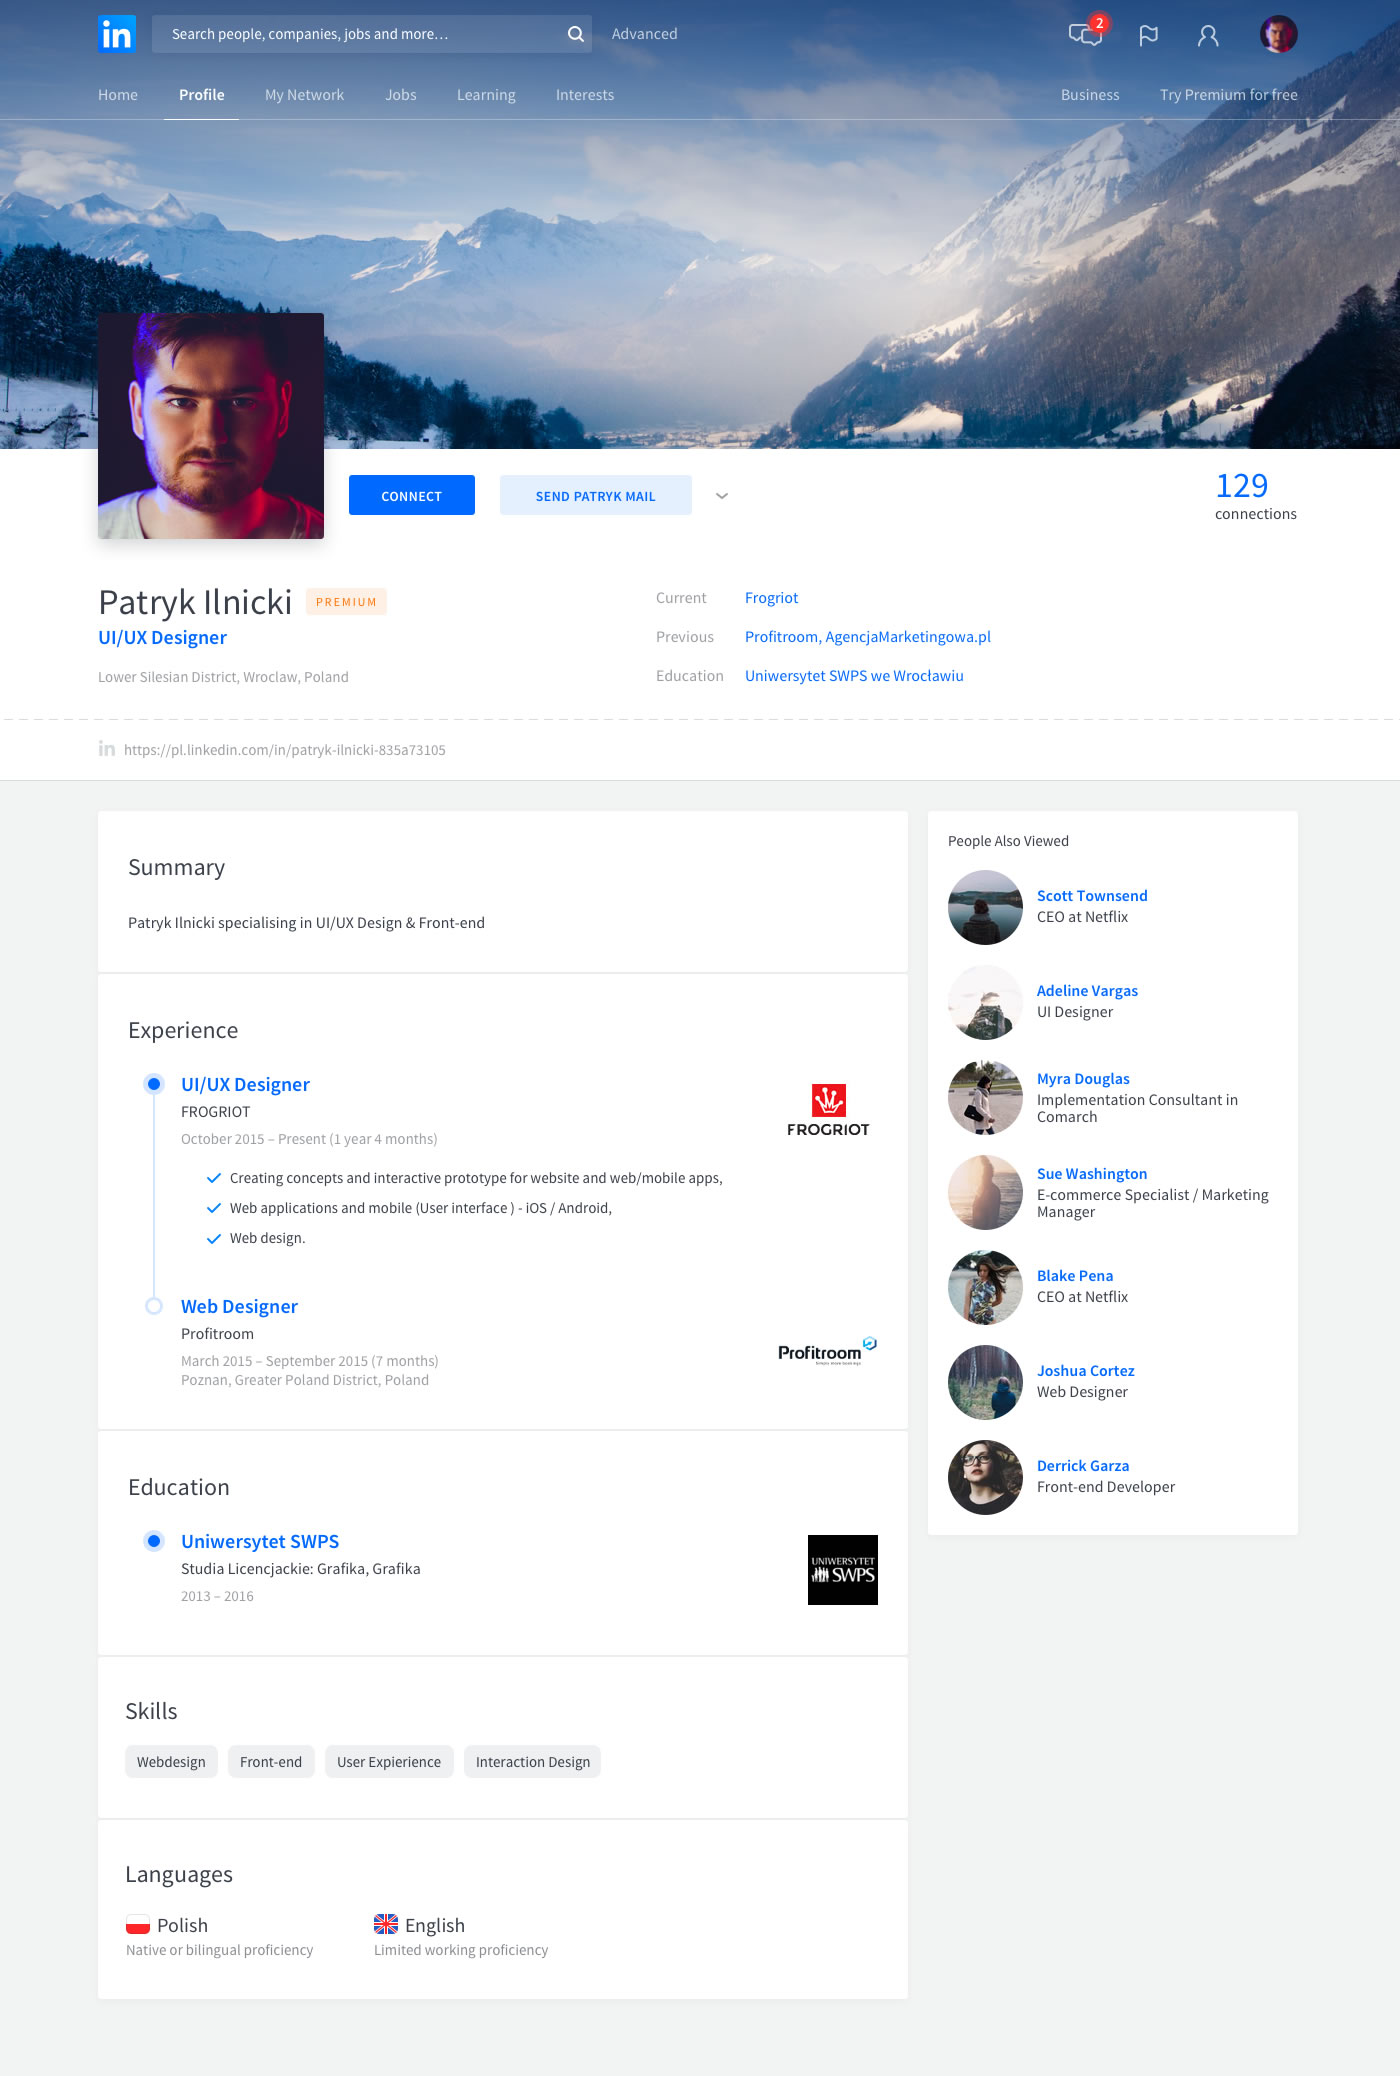The image size is (1400, 2076).
Task: Open My Network tab
Action: pos(305,95)
